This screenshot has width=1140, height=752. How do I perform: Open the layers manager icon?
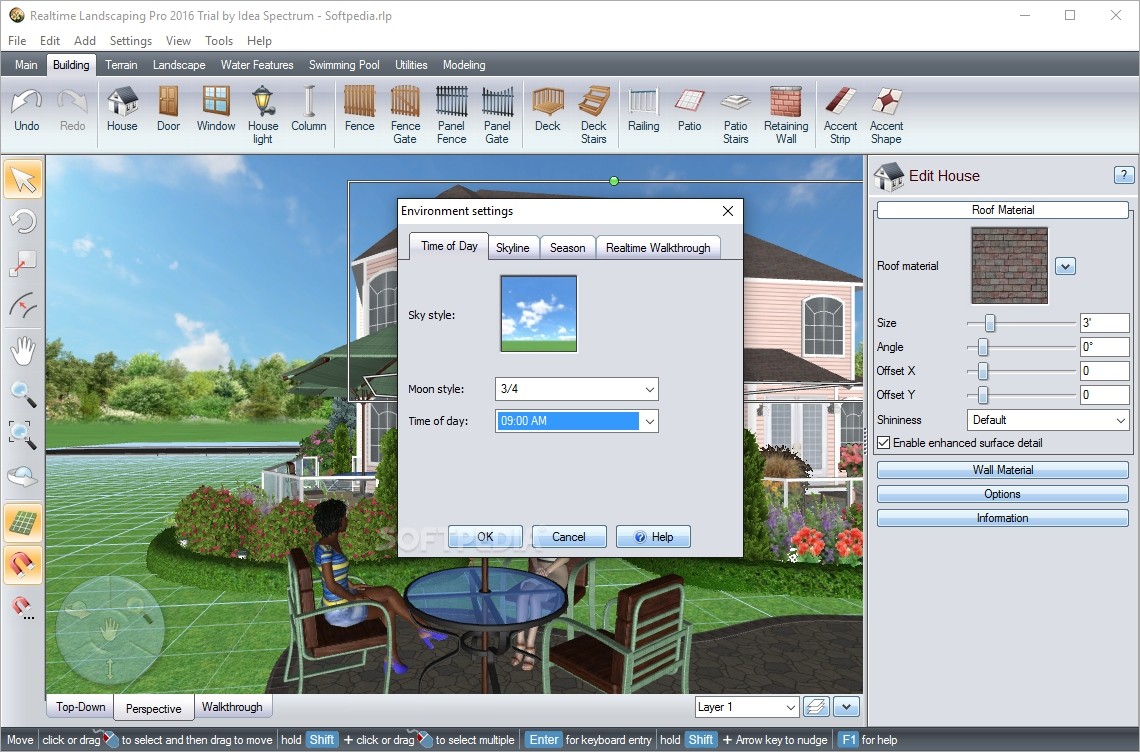point(817,706)
